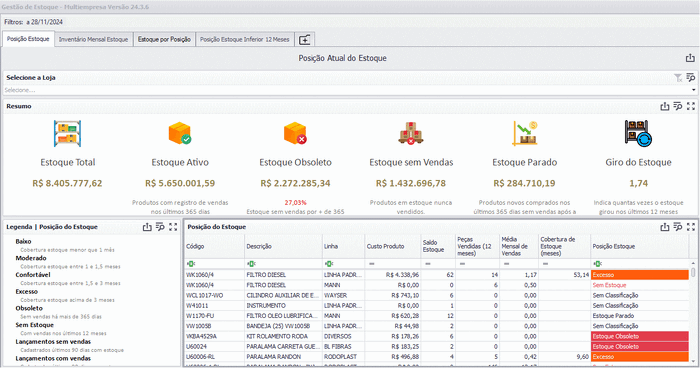Open the Posição Estoque column filter operator
The image size is (700, 368).
coord(597,264)
